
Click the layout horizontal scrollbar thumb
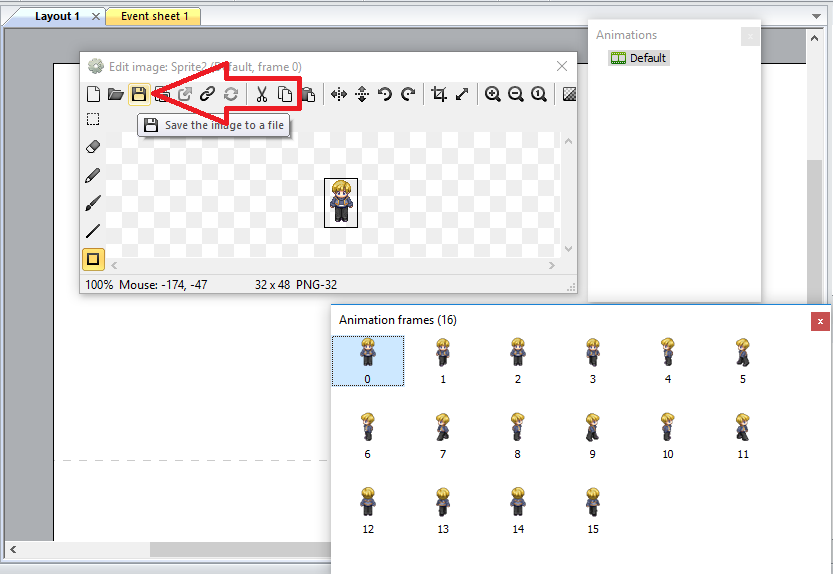click(x=240, y=550)
